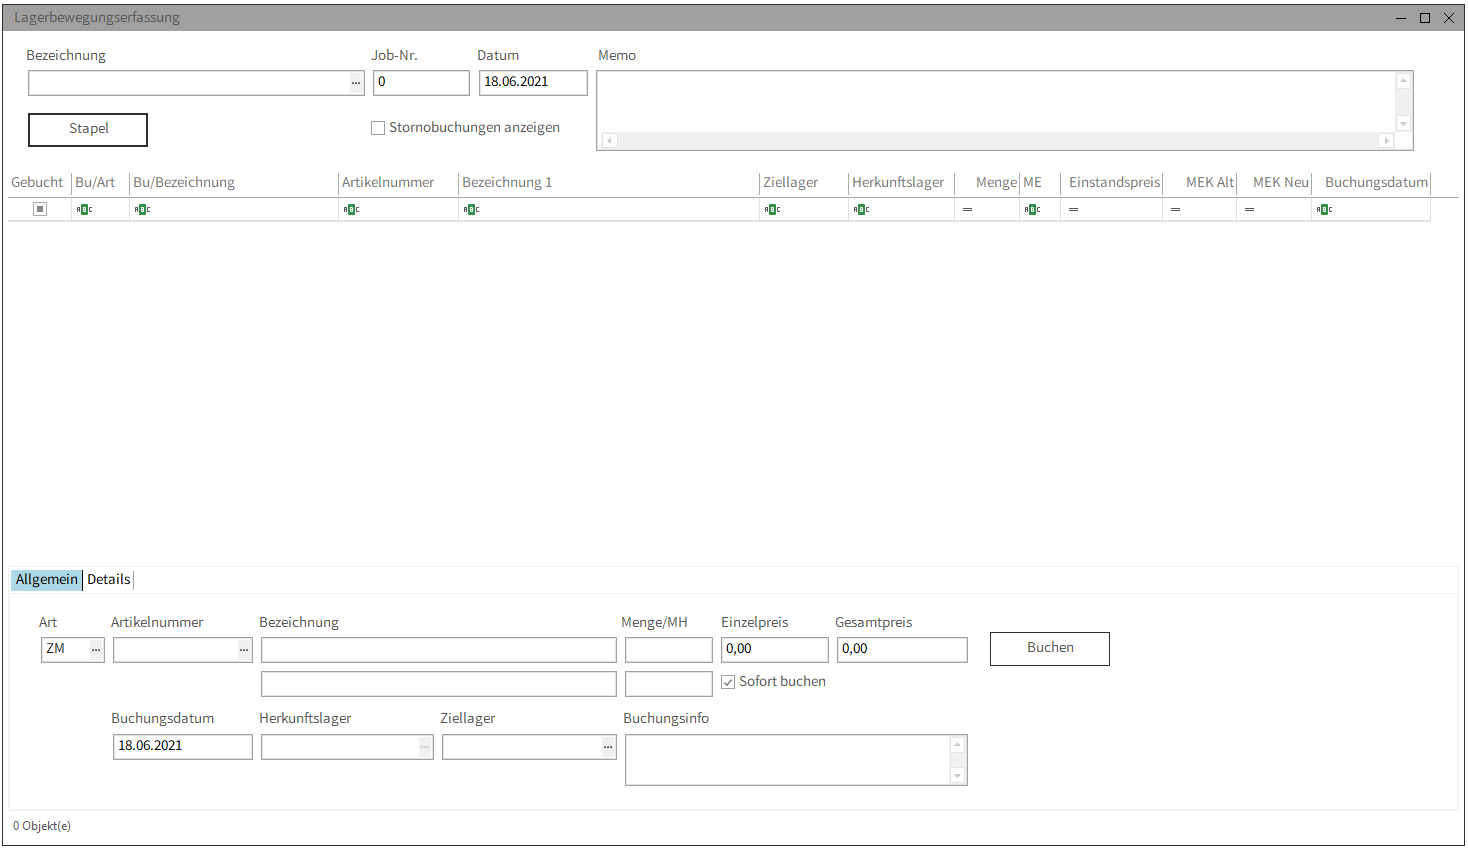Screen dimensions: 1468x849
Task: Click the Memo scrollbar up arrow
Action: [x=1403, y=81]
